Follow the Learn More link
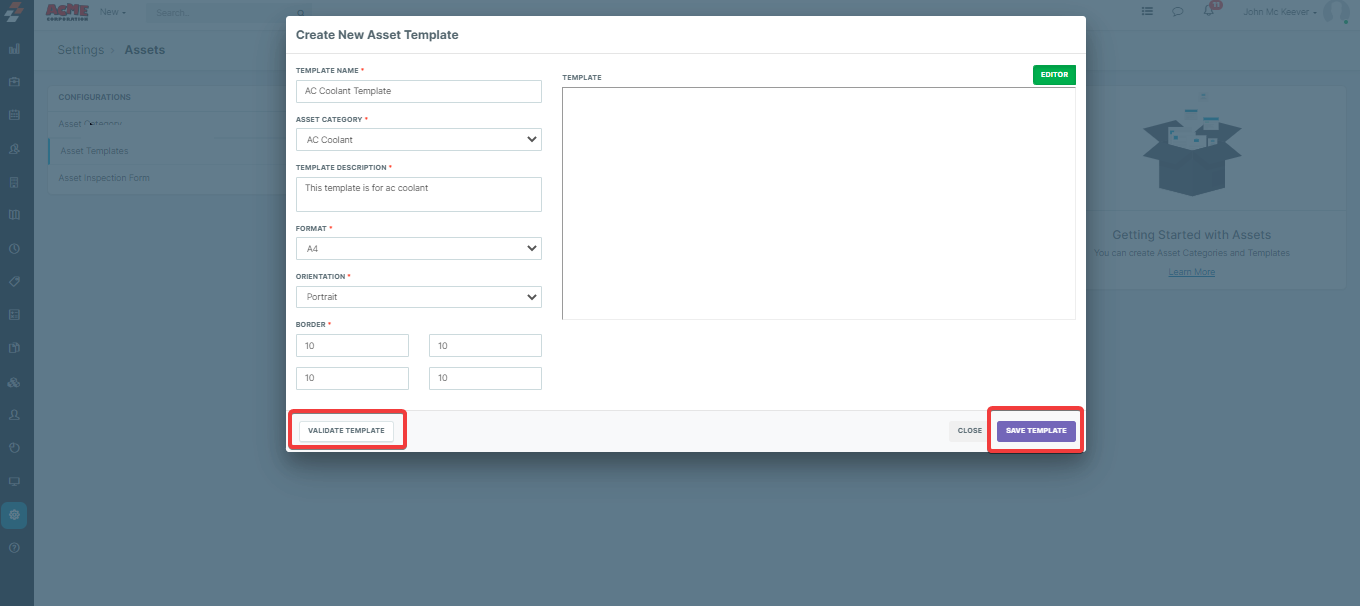1360x606 pixels. pyautogui.click(x=1192, y=272)
